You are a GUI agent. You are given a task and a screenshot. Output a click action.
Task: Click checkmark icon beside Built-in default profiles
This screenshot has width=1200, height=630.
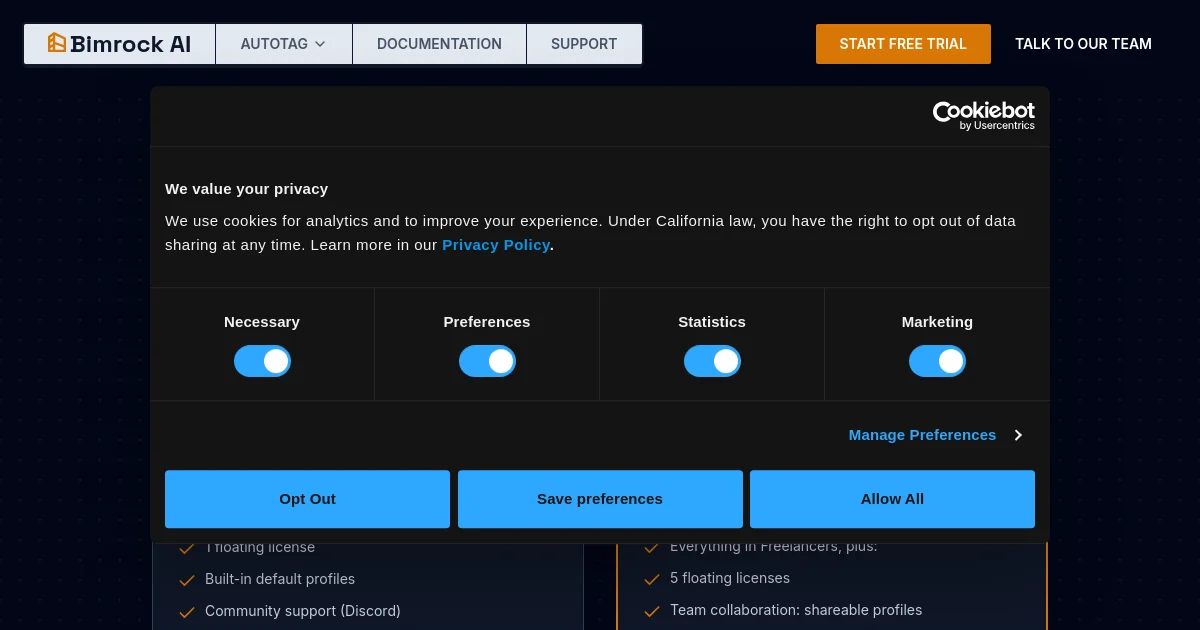coord(186,580)
